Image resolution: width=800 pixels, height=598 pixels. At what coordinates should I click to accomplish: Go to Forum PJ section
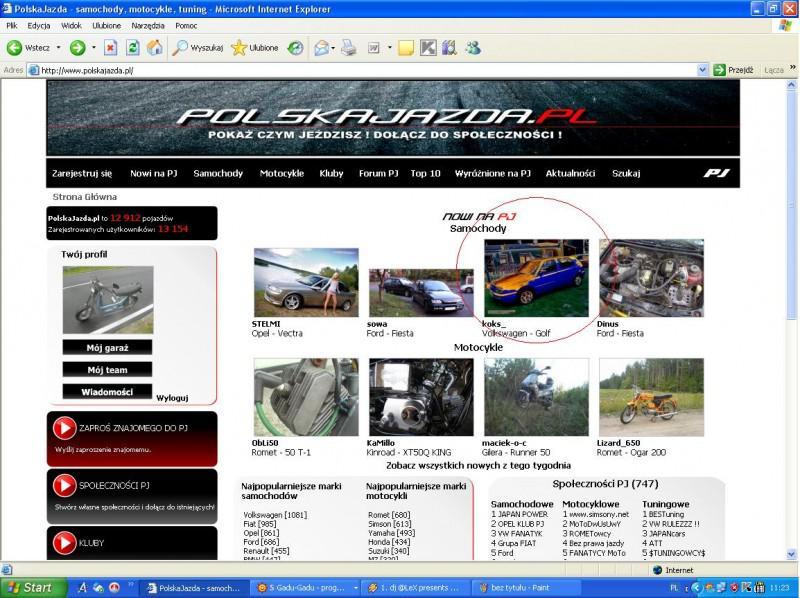(x=379, y=173)
